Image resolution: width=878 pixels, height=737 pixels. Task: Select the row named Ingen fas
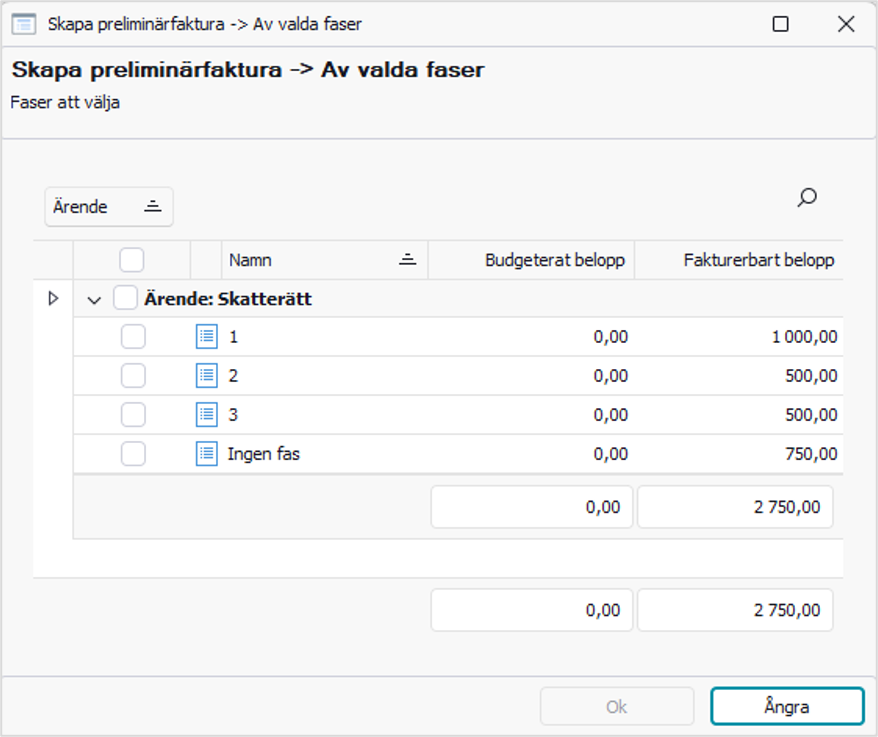(x=458, y=454)
